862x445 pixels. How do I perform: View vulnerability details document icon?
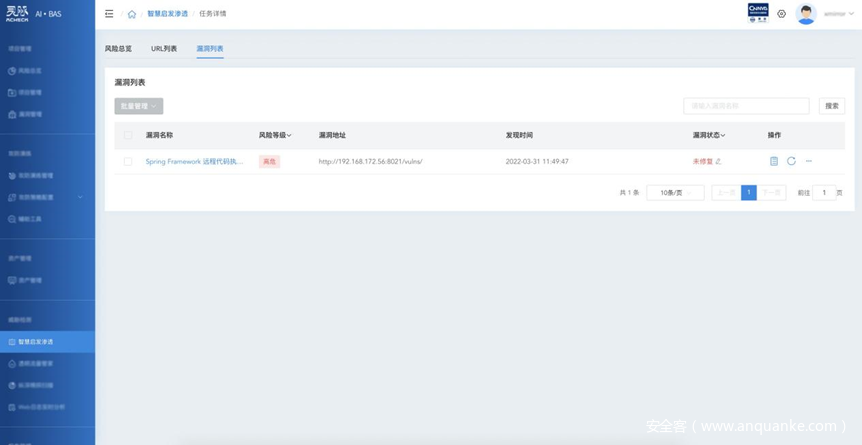click(774, 161)
